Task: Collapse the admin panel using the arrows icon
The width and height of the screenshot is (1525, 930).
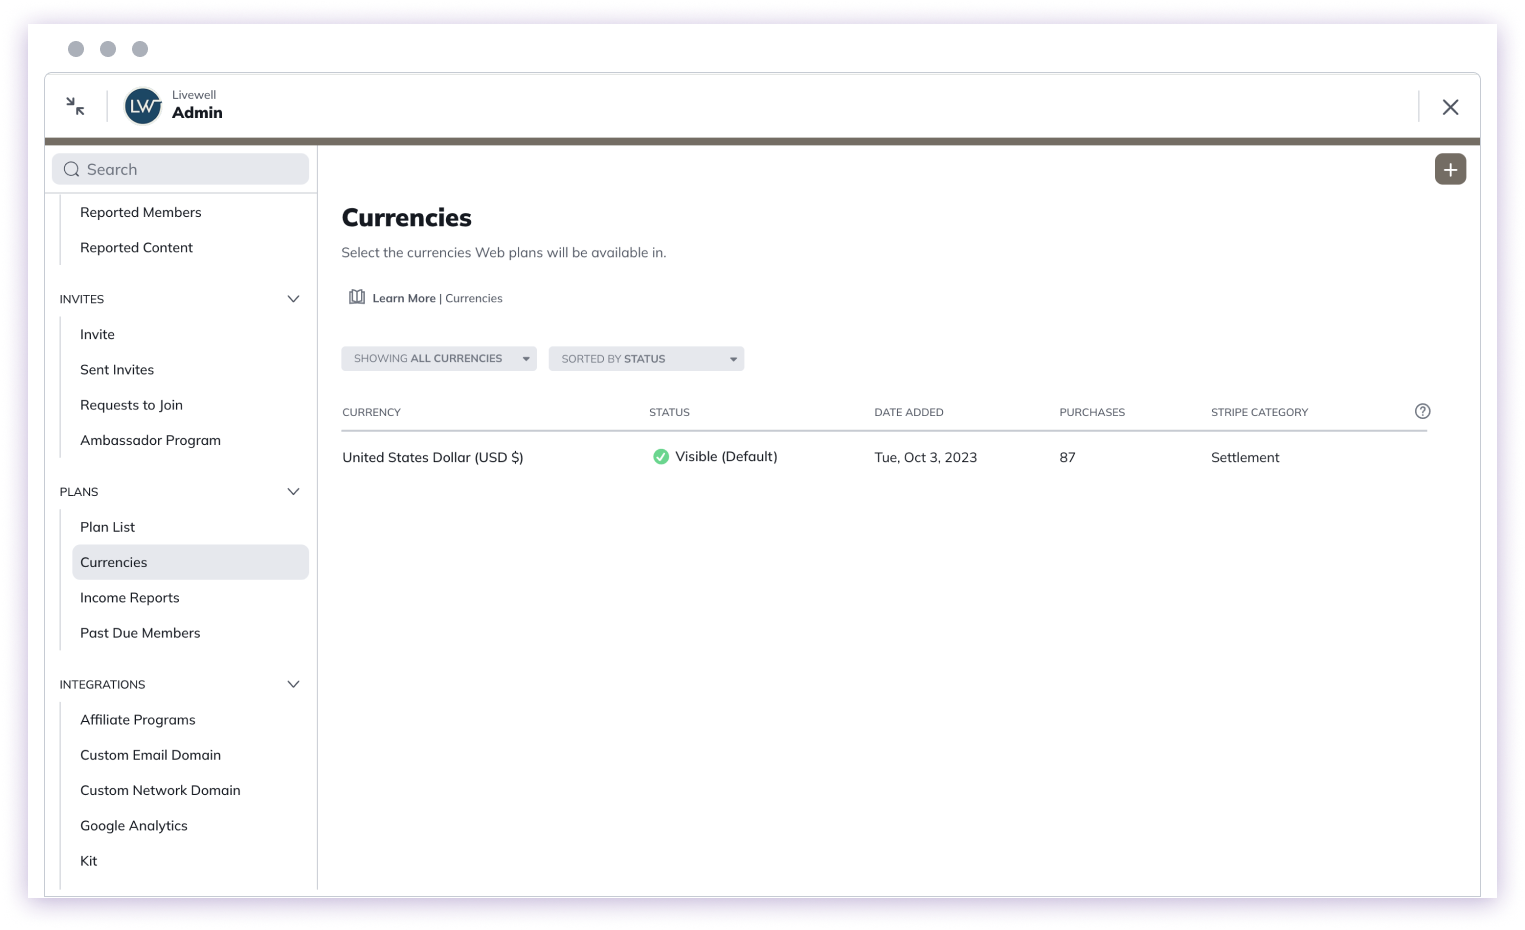Action: (74, 105)
